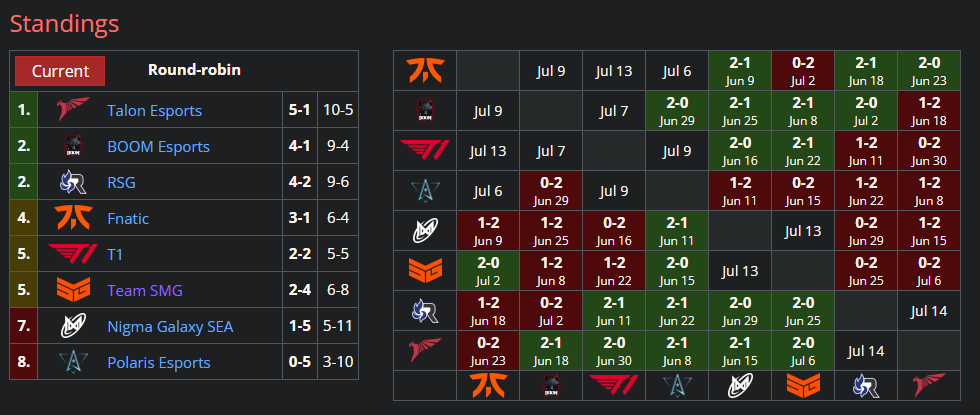
Task: Click the 0-2 Jul 2 result cell in Fnatic row
Action: (802, 71)
